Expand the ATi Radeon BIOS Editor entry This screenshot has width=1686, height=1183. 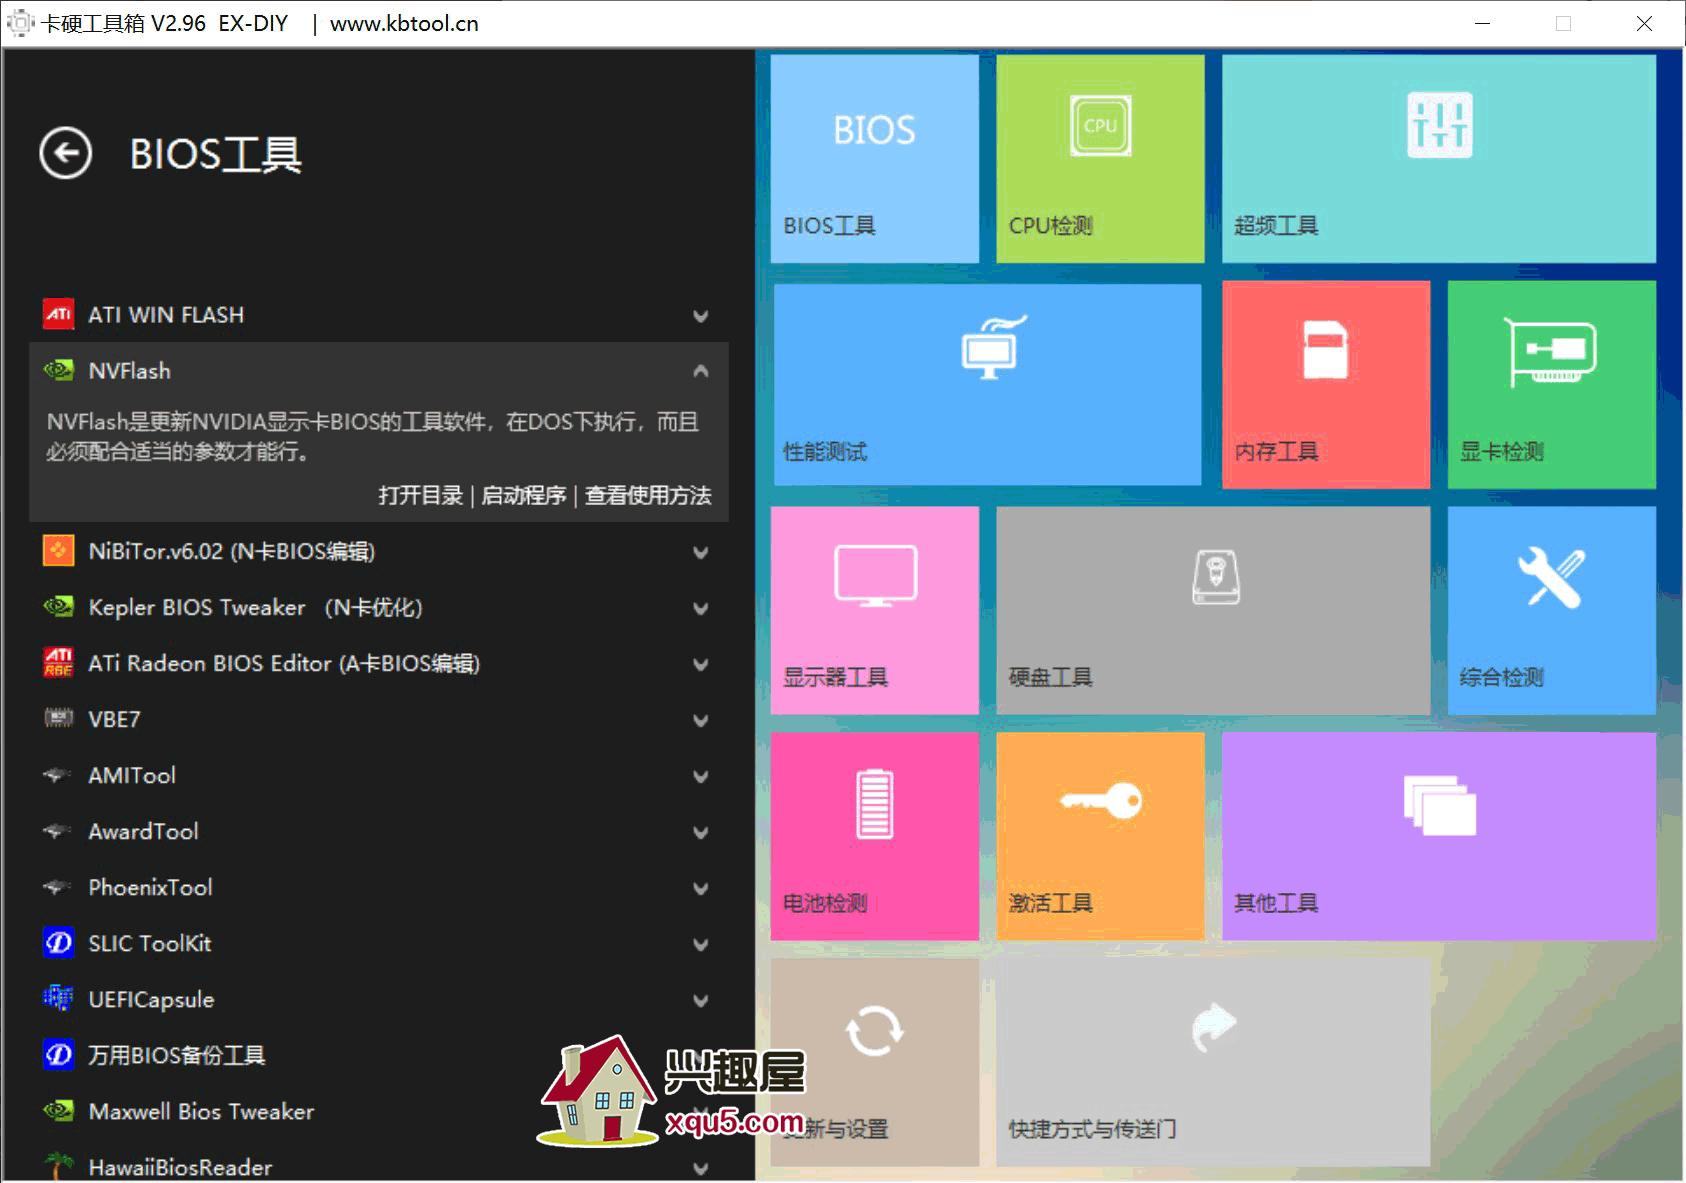click(701, 665)
